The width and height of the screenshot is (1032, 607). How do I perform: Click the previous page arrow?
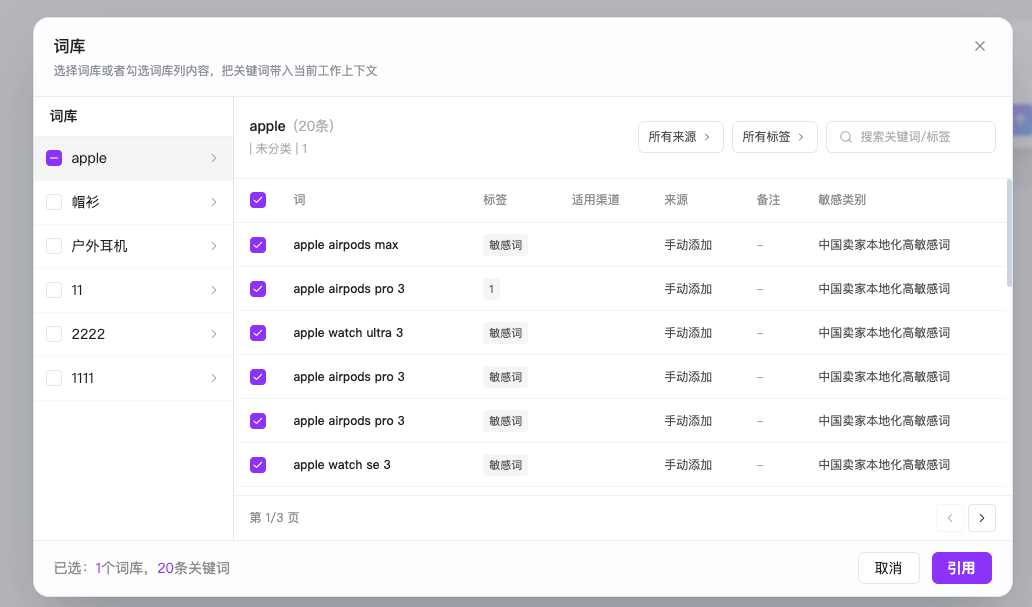(x=950, y=518)
